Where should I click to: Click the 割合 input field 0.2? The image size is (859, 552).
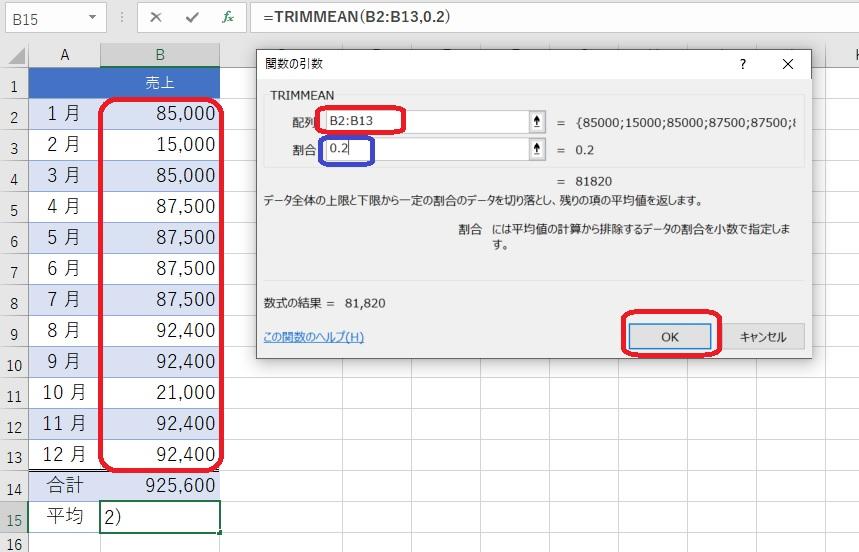(426, 148)
